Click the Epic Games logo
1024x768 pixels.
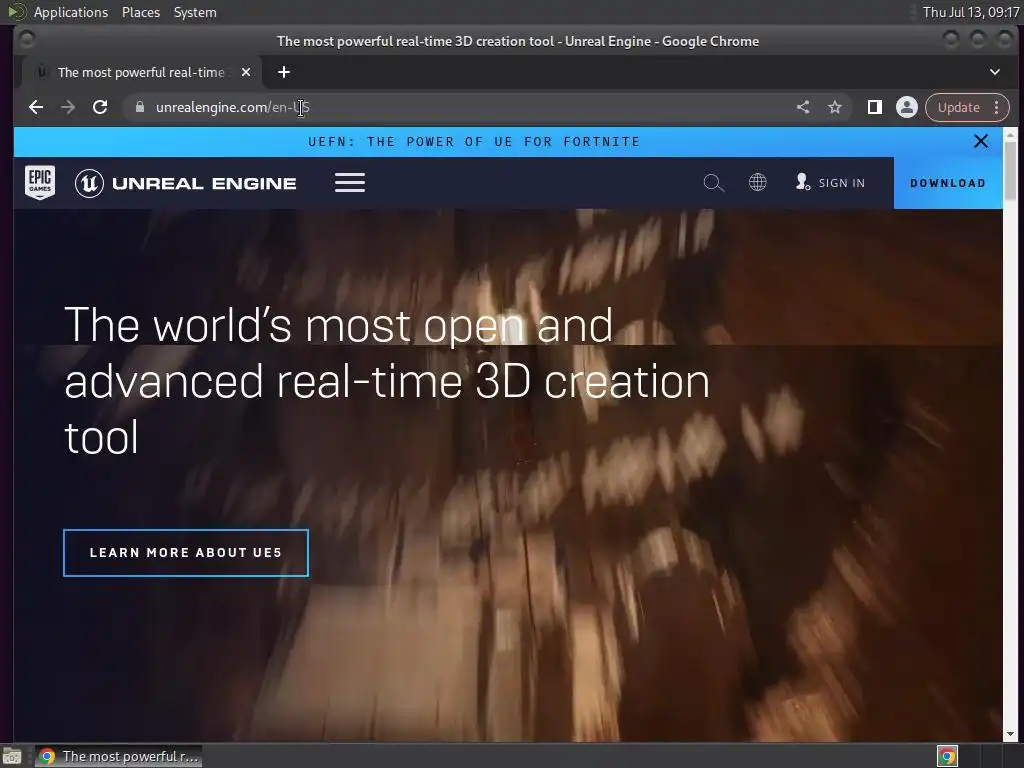pyautogui.click(x=40, y=182)
